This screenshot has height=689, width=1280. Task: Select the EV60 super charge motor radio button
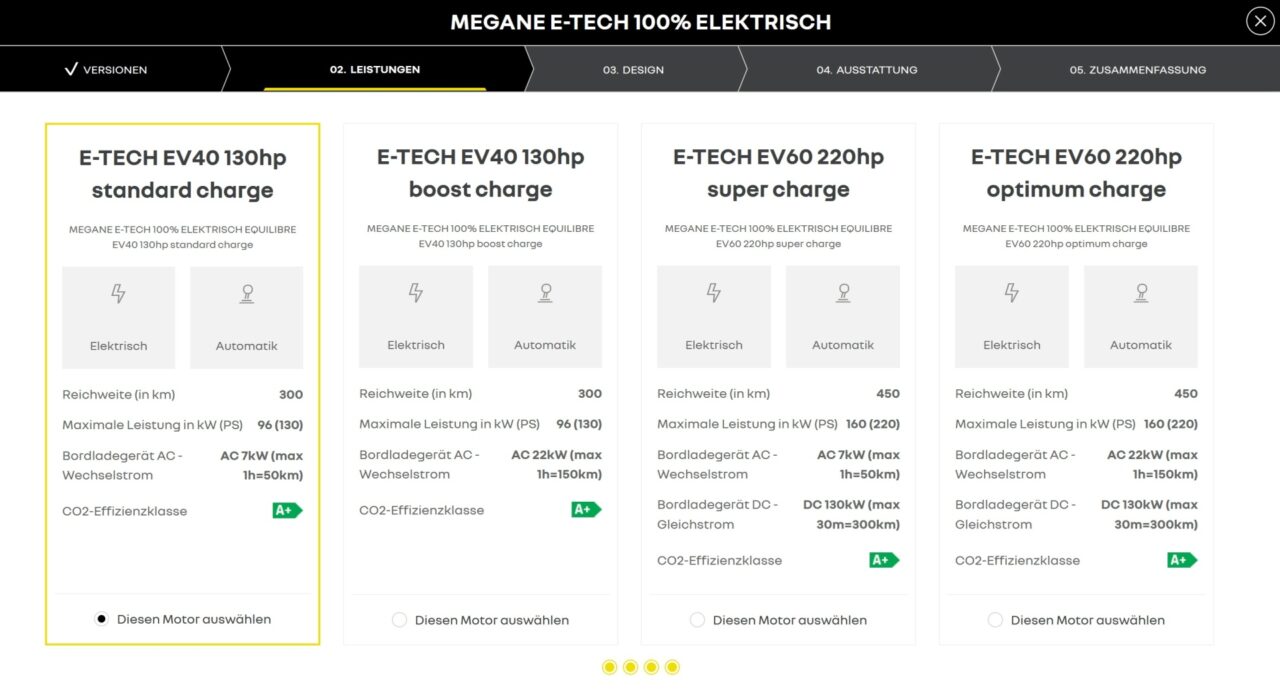[698, 620]
